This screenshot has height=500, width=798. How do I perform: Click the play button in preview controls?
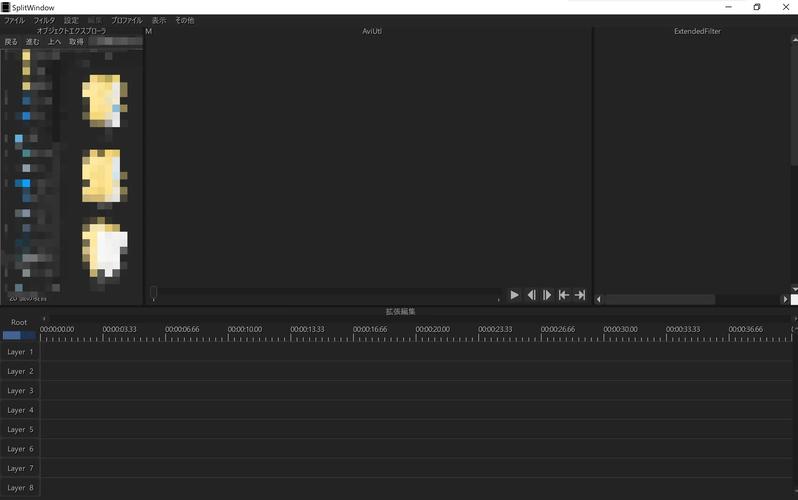[x=515, y=295]
